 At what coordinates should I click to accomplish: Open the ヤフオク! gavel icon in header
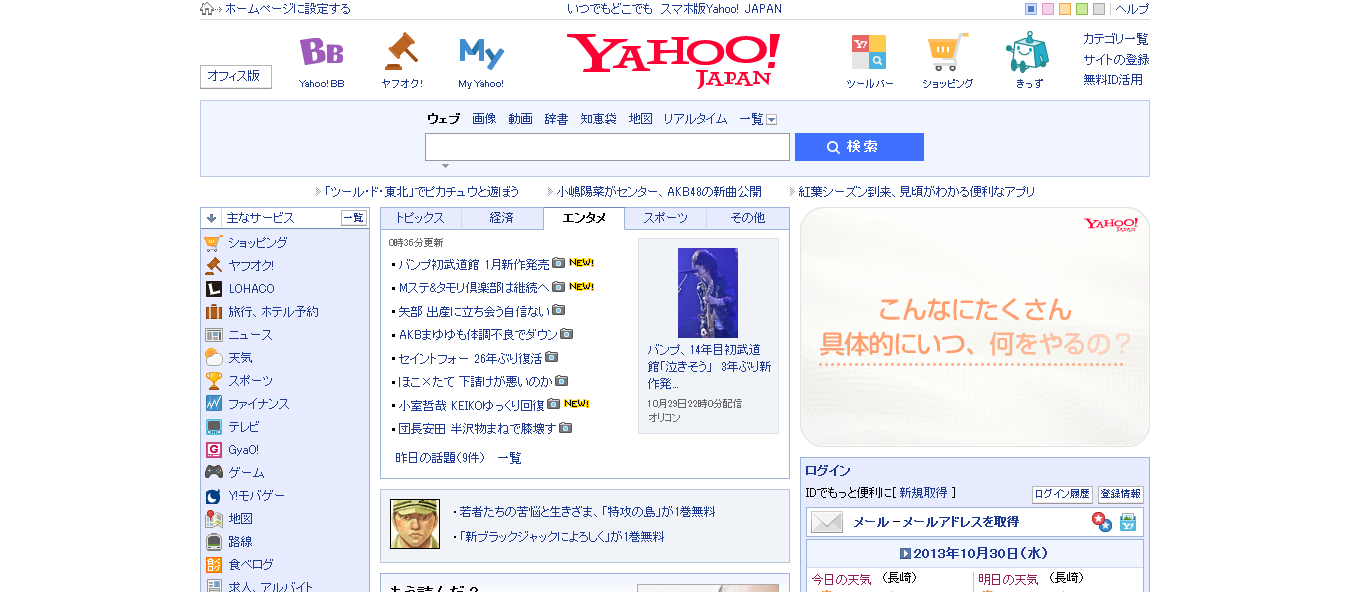[x=401, y=51]
